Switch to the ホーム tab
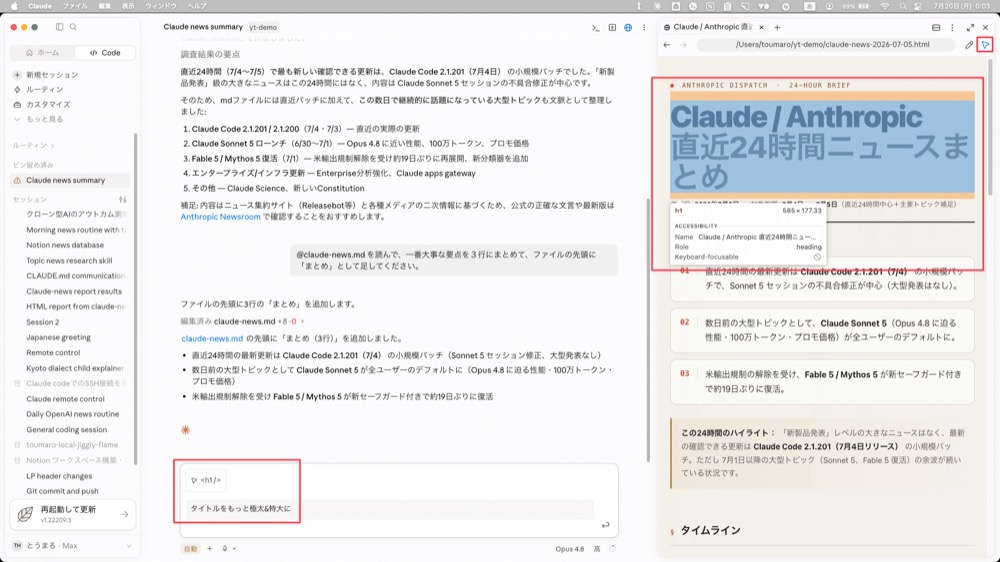 tap(43, 52)
